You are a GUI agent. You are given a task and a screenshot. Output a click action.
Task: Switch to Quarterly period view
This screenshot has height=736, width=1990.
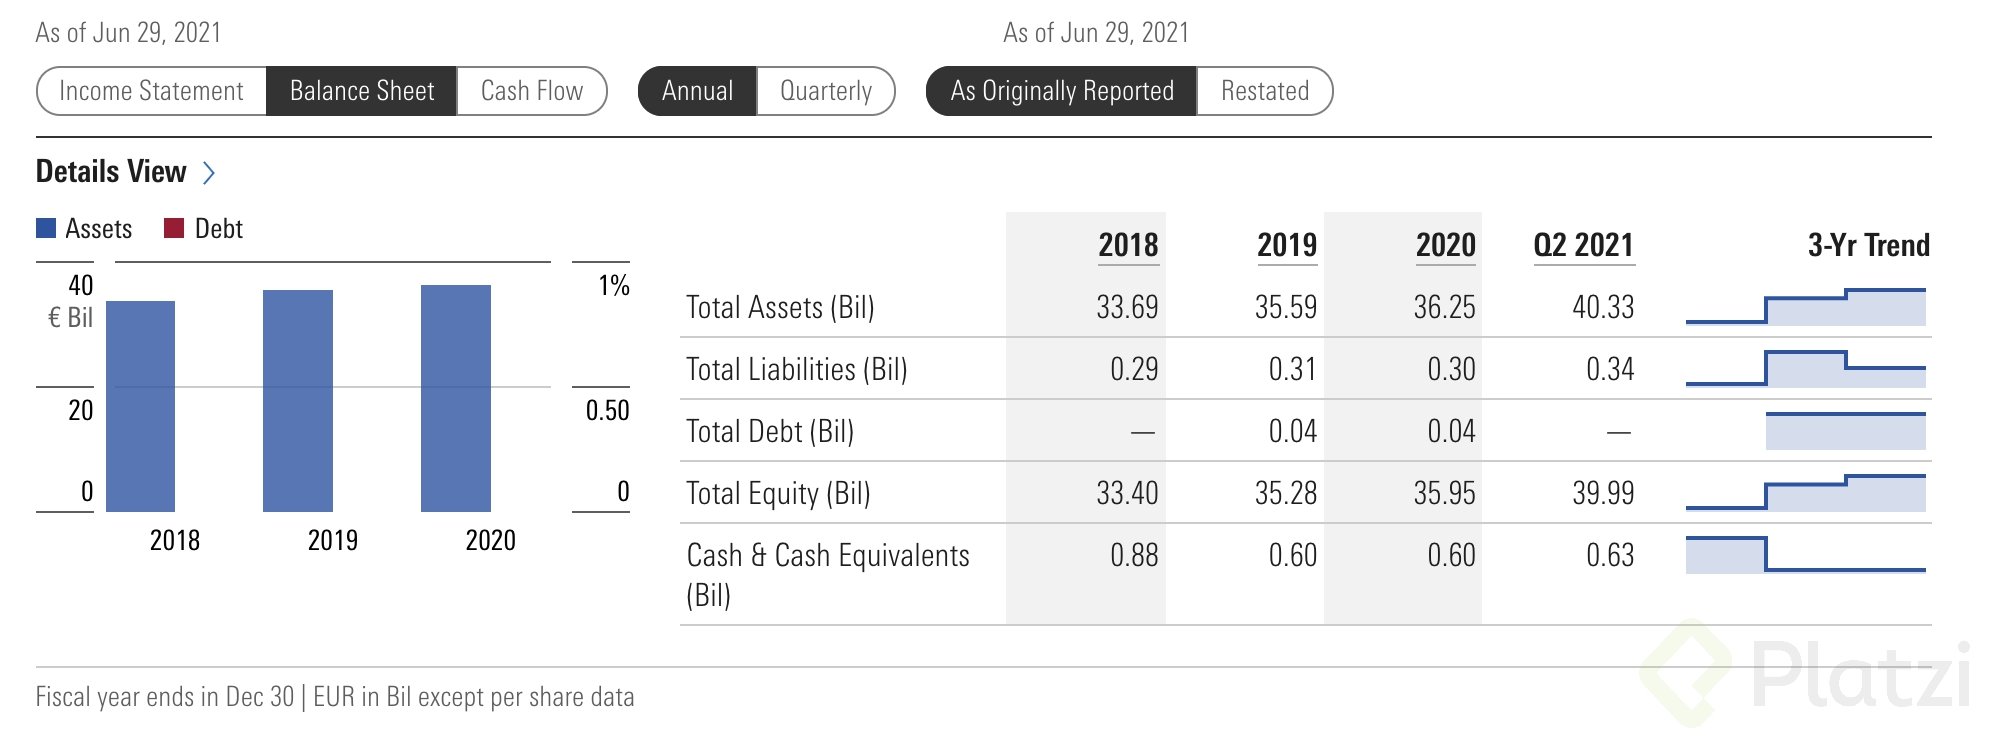click(x=826, y=91)
